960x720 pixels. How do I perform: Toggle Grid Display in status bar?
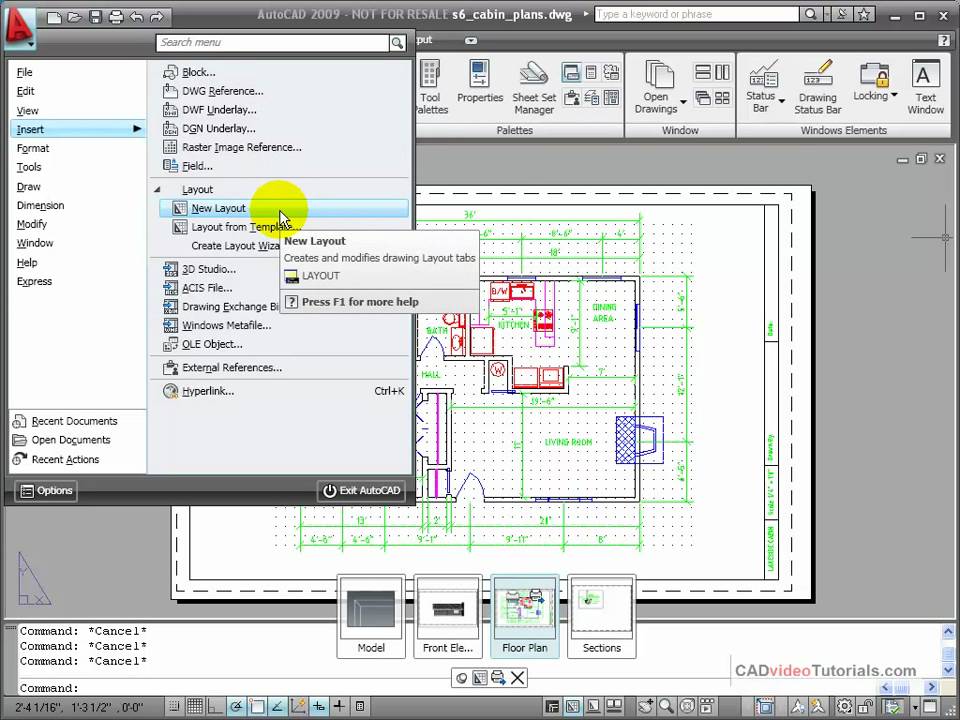coord(195,707)
